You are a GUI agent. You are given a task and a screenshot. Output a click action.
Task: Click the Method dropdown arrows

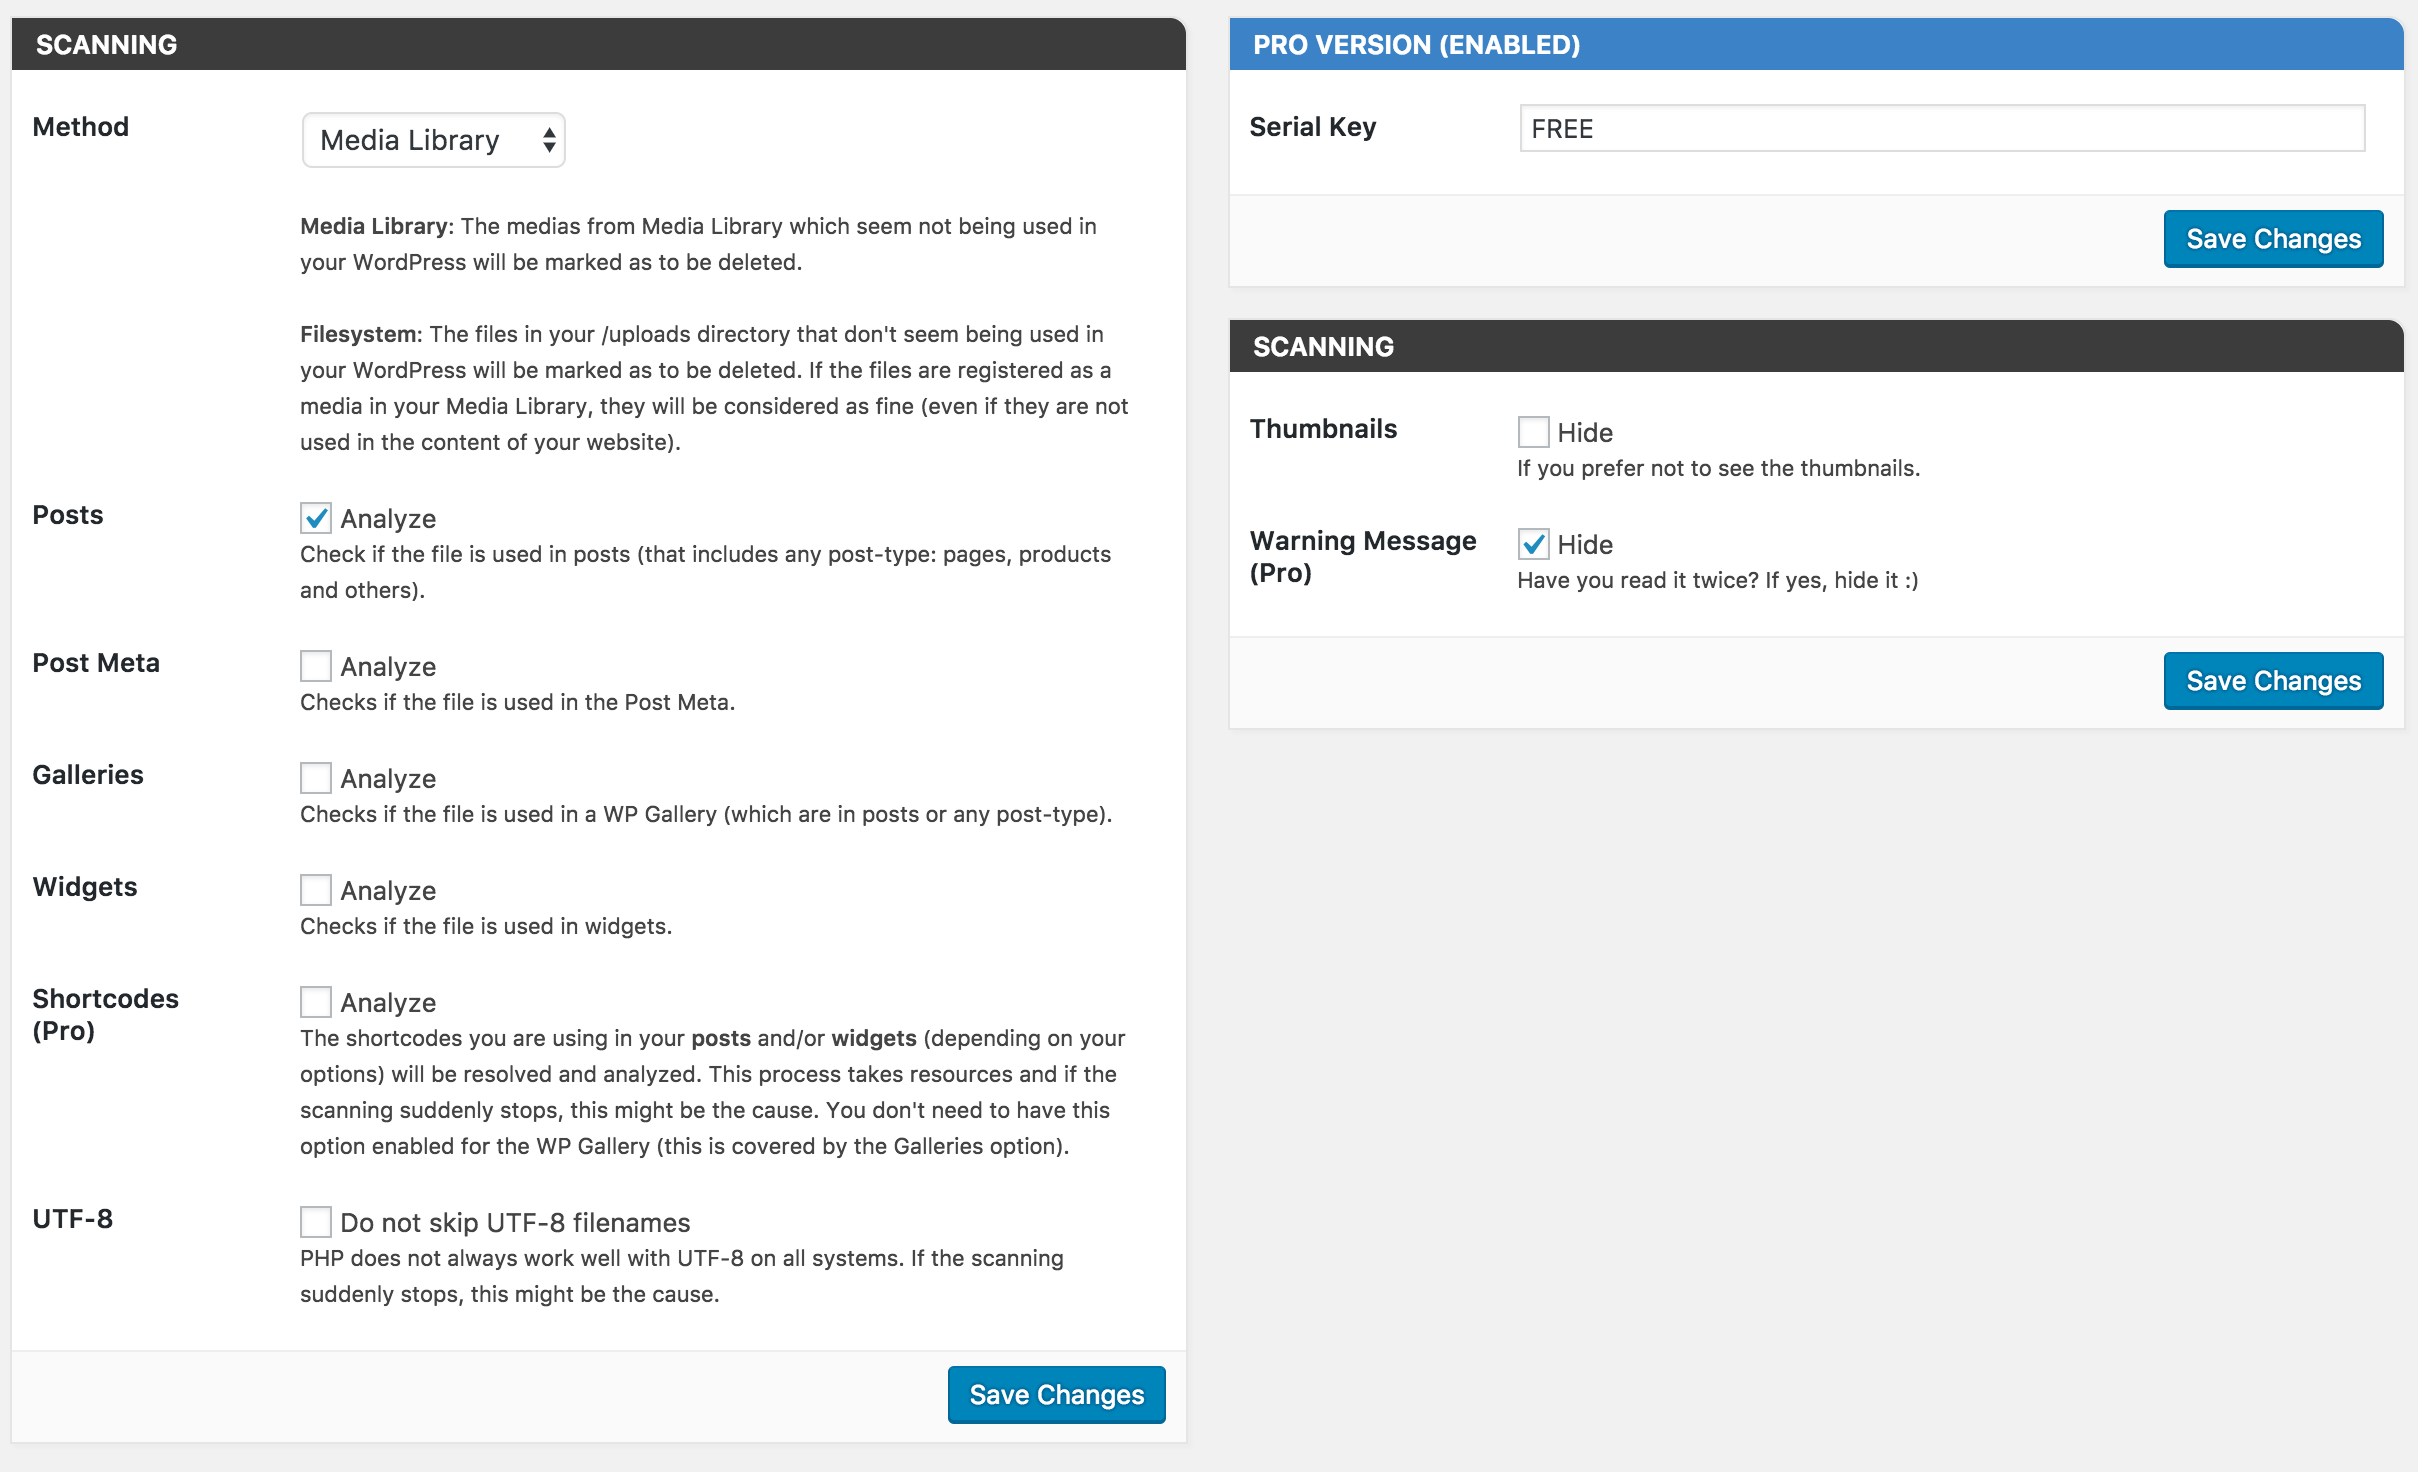click(x=549, y=140)
